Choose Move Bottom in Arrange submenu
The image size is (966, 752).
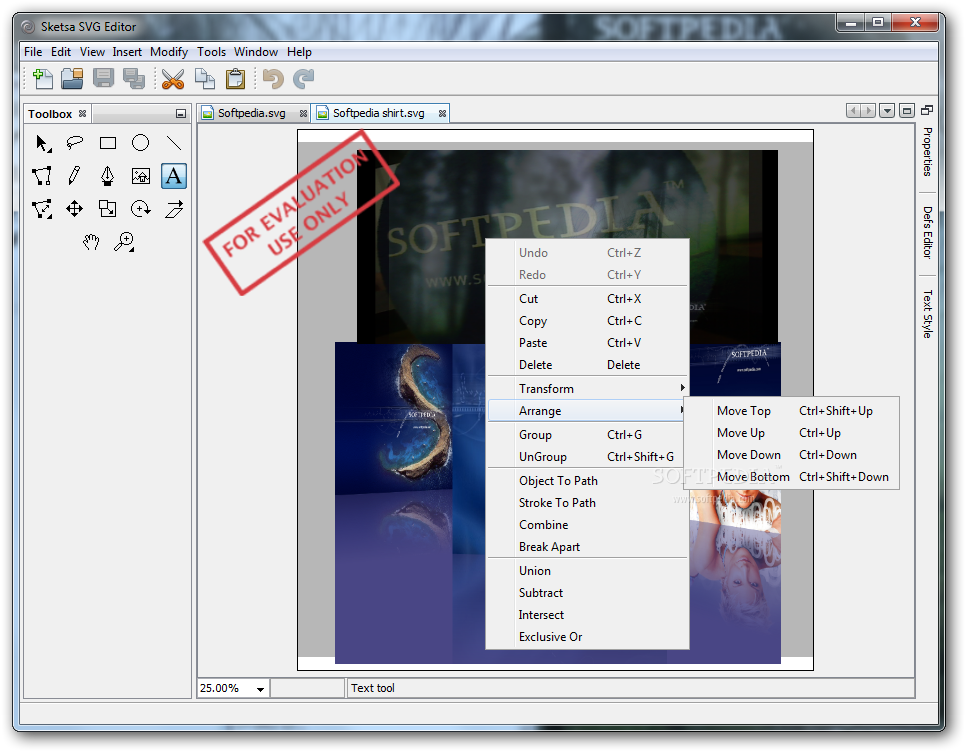(792, 477)
